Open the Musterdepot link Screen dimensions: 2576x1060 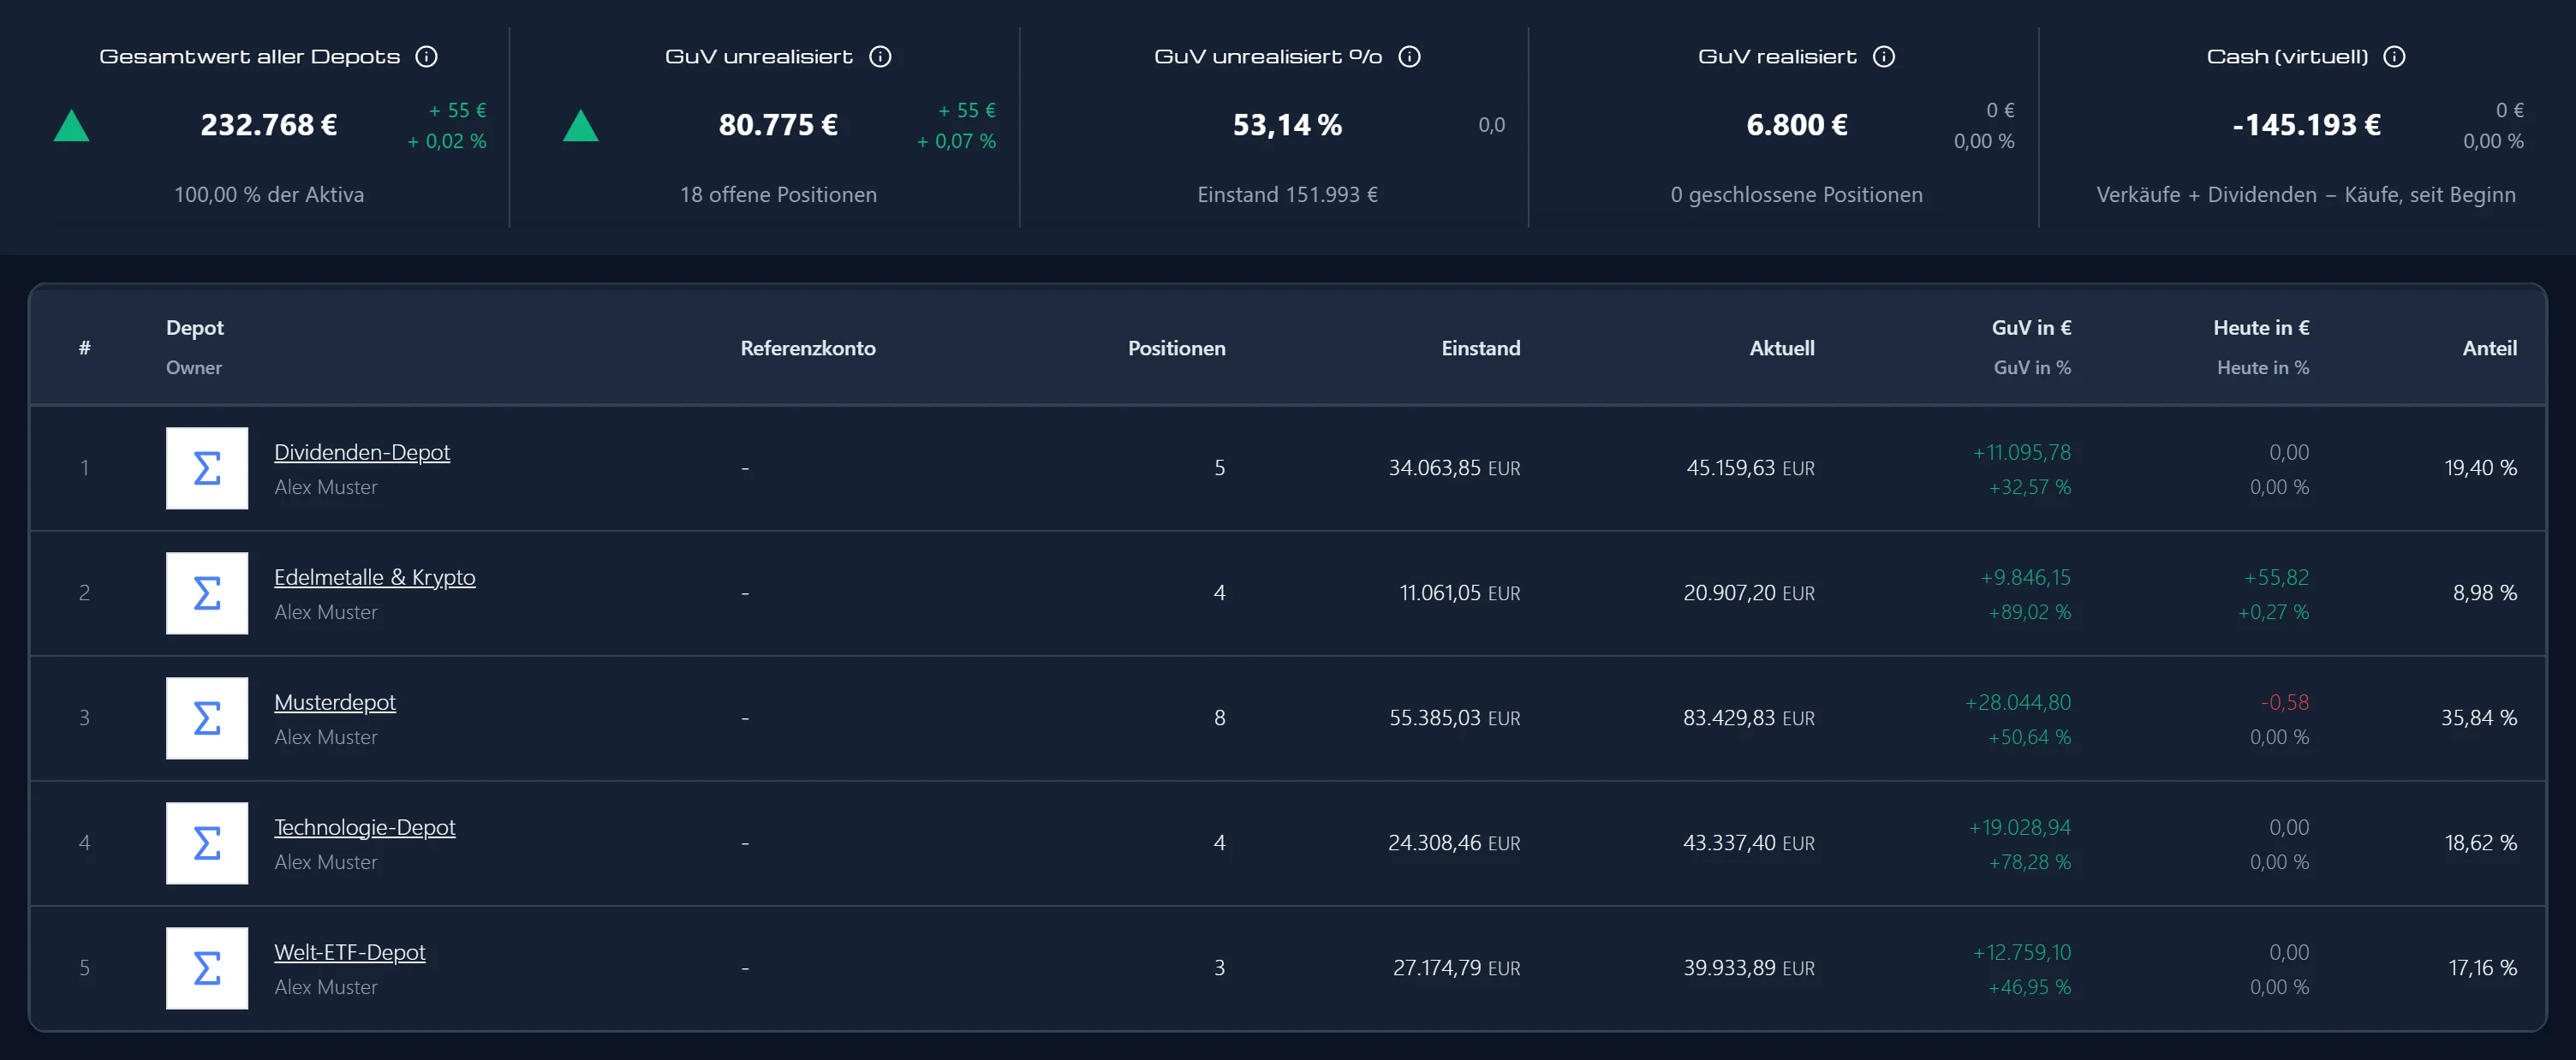click(x=335, y=702)
